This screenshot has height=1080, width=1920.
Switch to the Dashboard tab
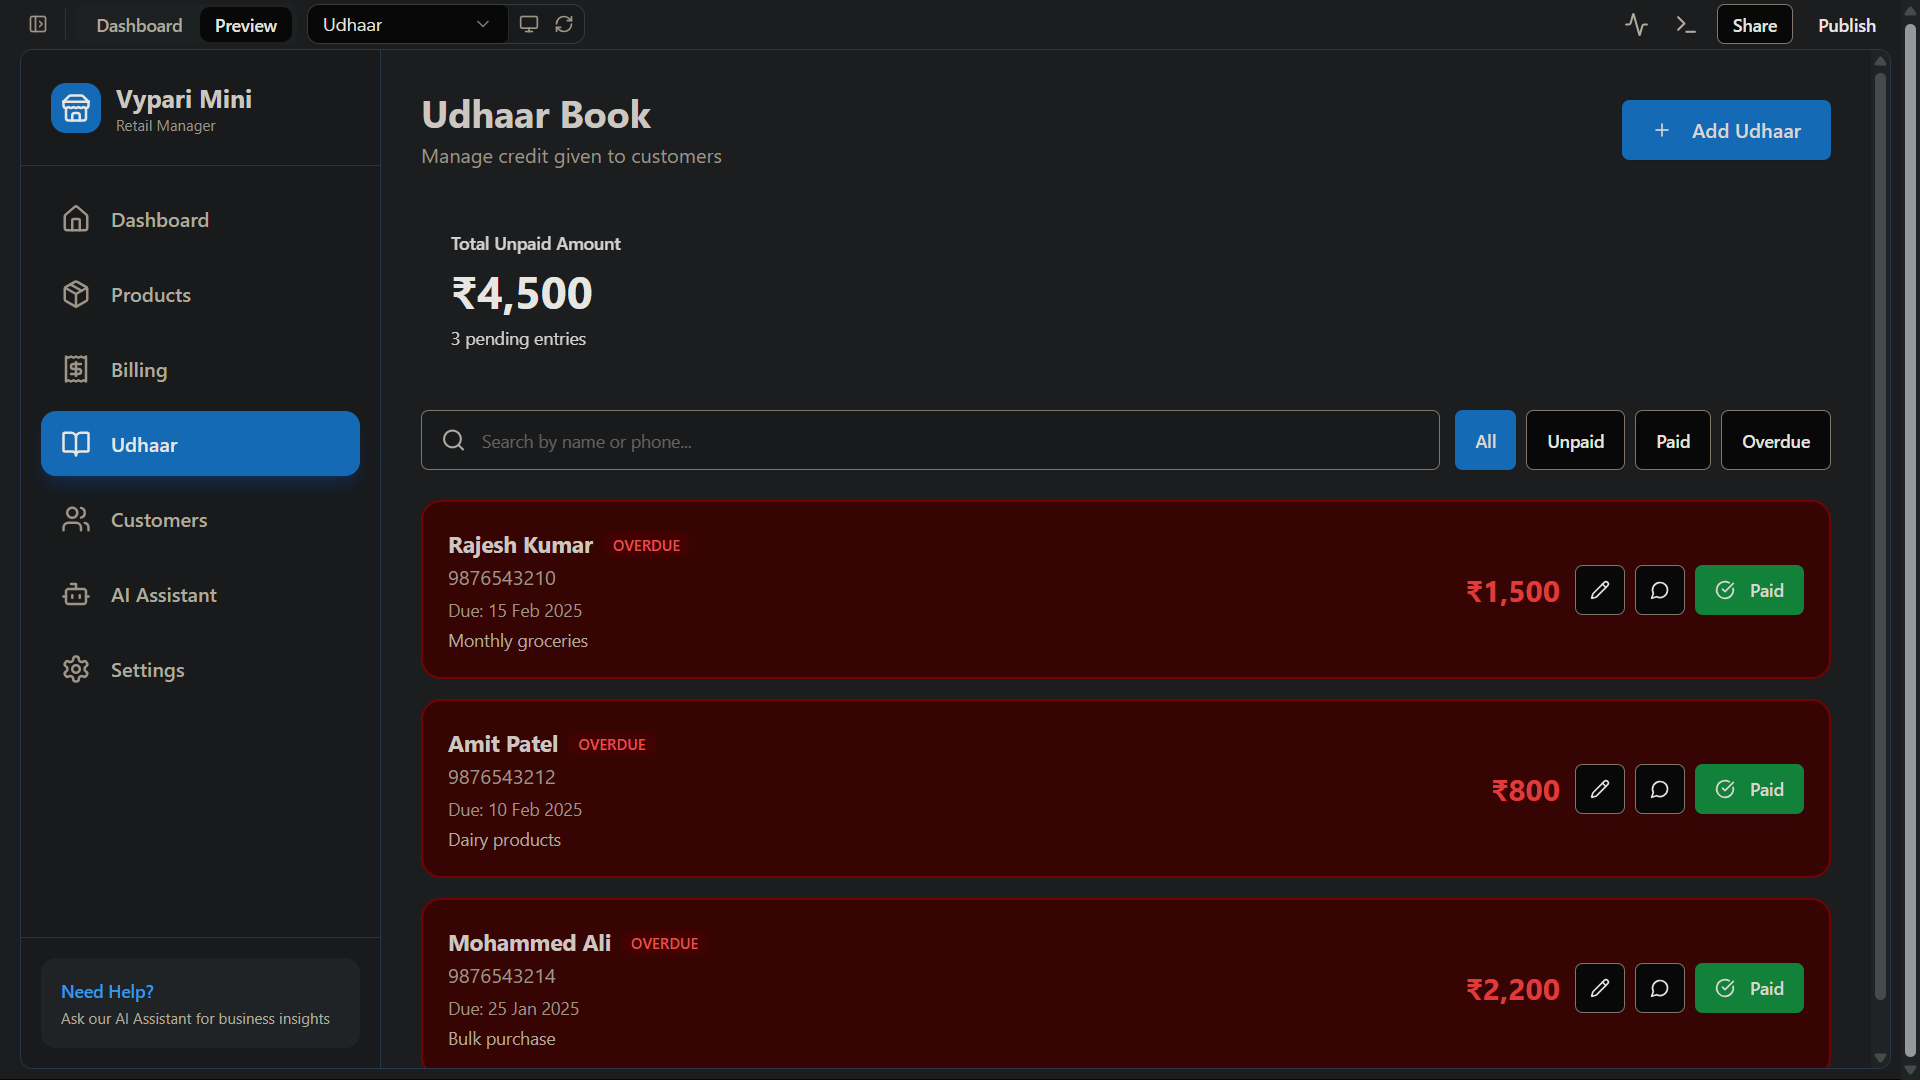tap(139, 25)
